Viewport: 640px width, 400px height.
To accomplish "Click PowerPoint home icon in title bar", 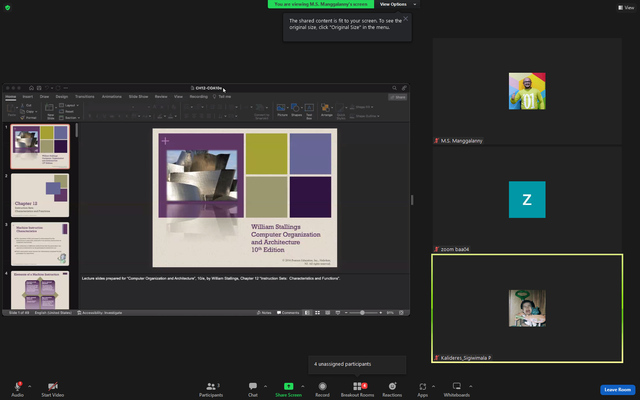I will (x=31, y=88).
